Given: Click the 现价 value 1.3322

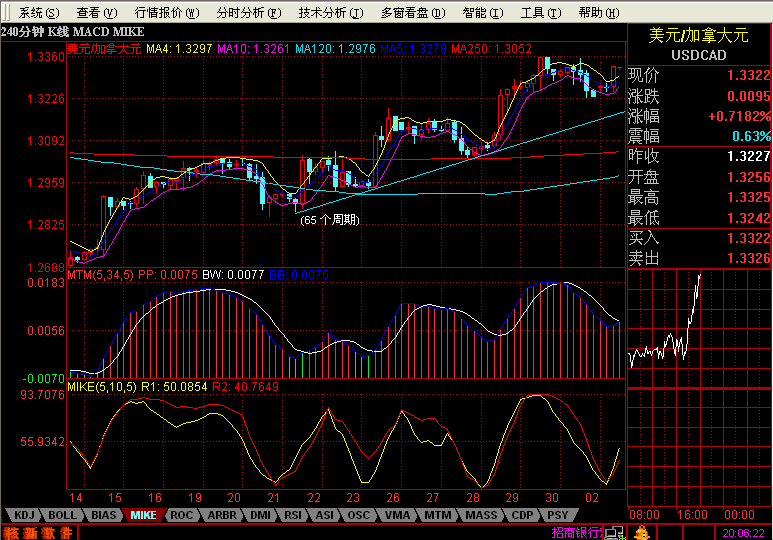Looking at the screenshot, I should coord(748,75).
